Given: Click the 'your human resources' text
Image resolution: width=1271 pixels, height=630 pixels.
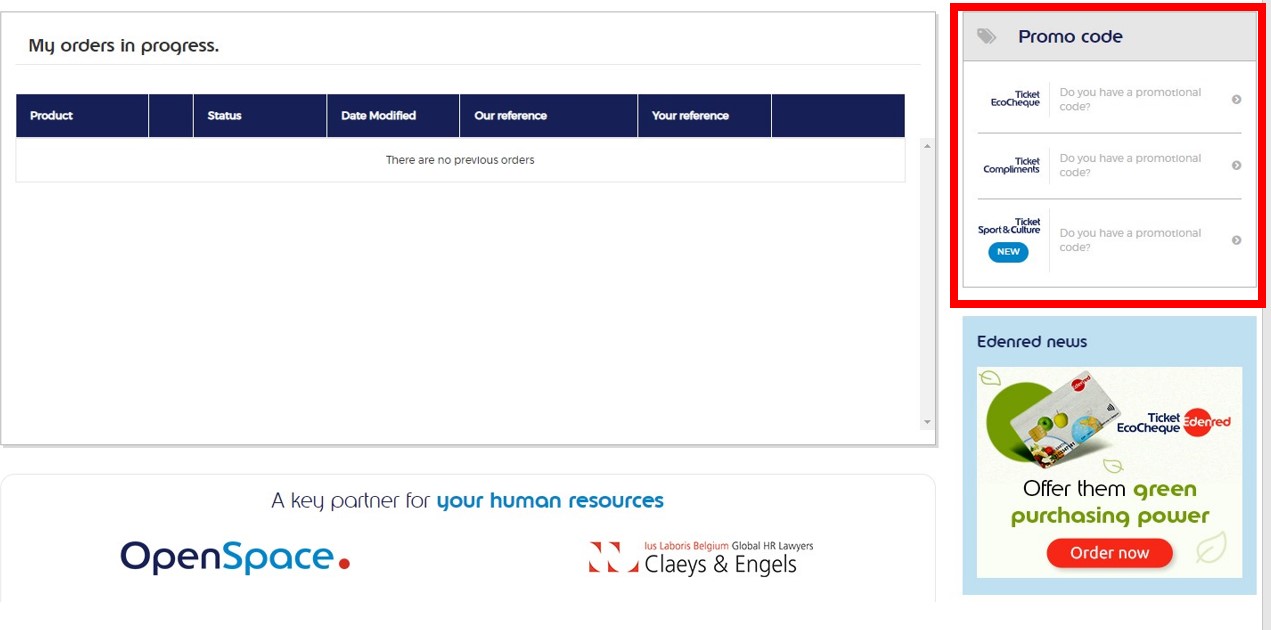Looking at the screenshot, I should 550,500.
